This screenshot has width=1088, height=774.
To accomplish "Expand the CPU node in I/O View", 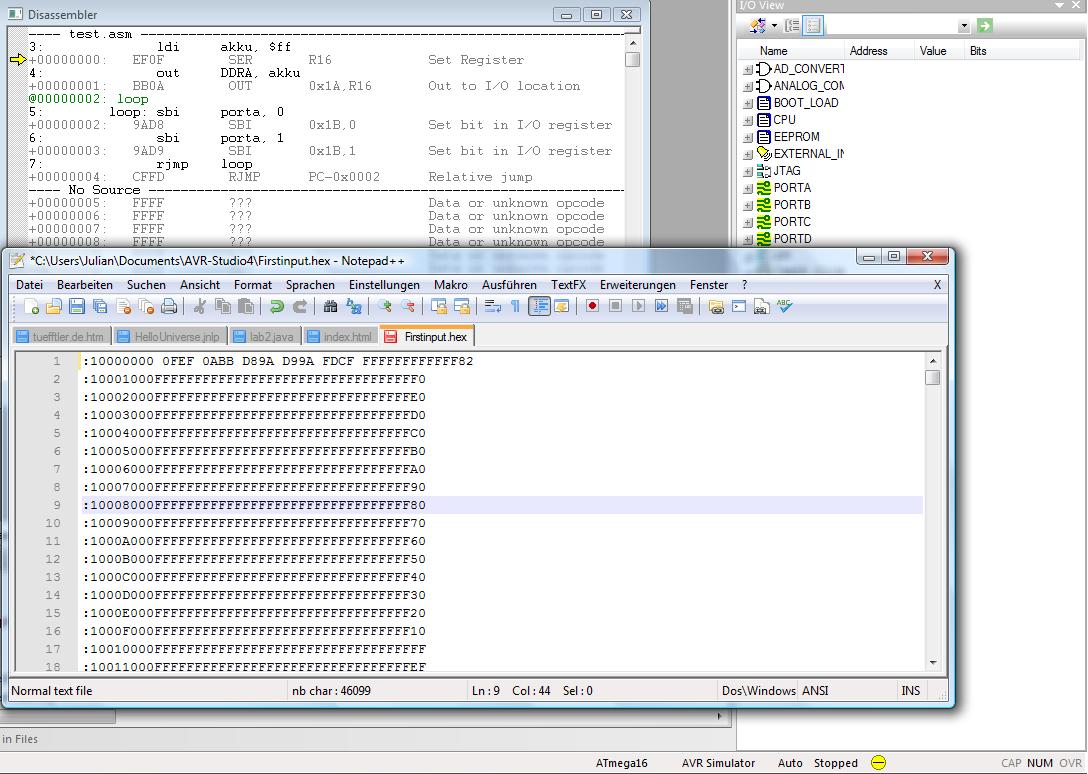I will tap(748, 120).
